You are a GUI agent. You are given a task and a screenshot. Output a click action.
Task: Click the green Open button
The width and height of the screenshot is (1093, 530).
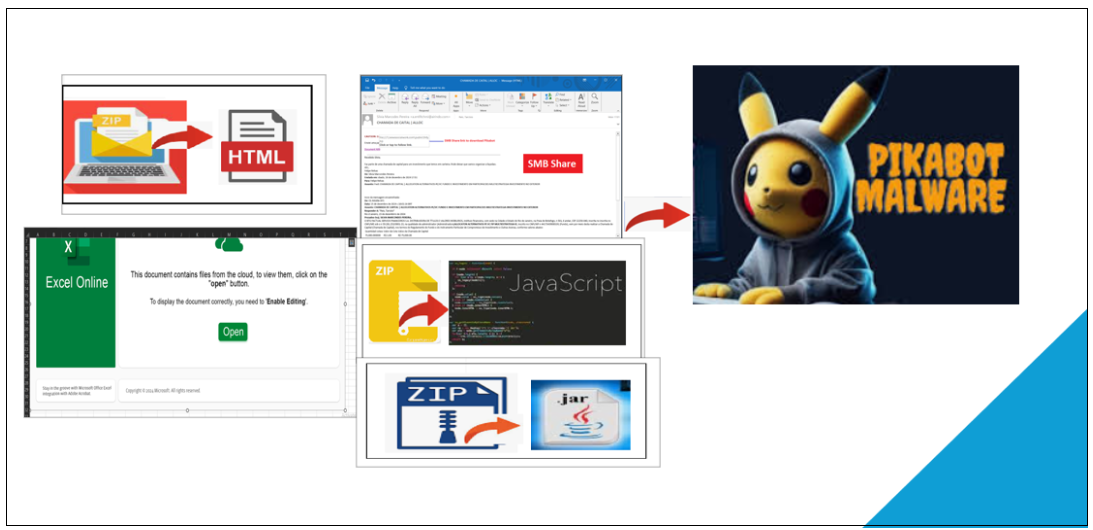point(233,332)
